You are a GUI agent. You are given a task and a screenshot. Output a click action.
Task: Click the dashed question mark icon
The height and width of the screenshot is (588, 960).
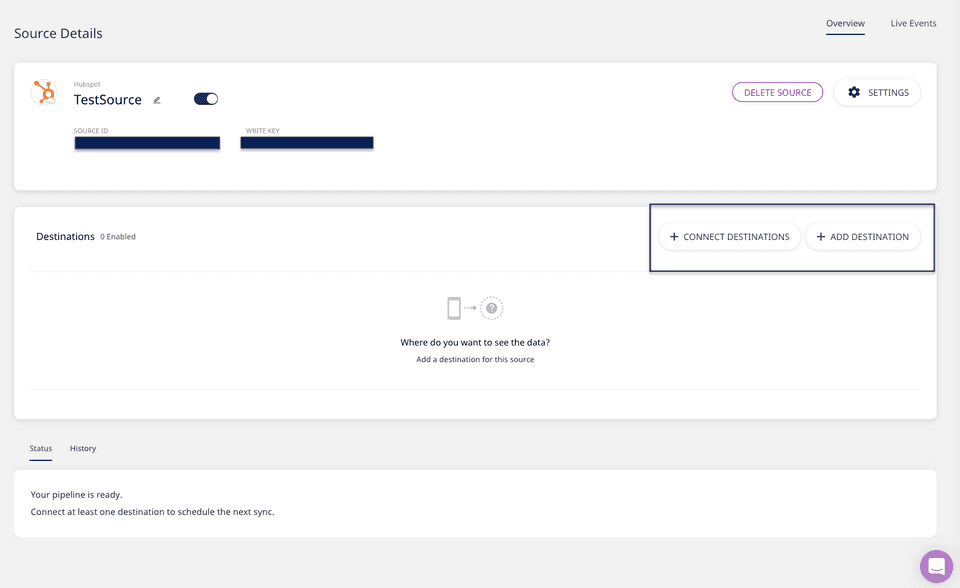[491, 308]
